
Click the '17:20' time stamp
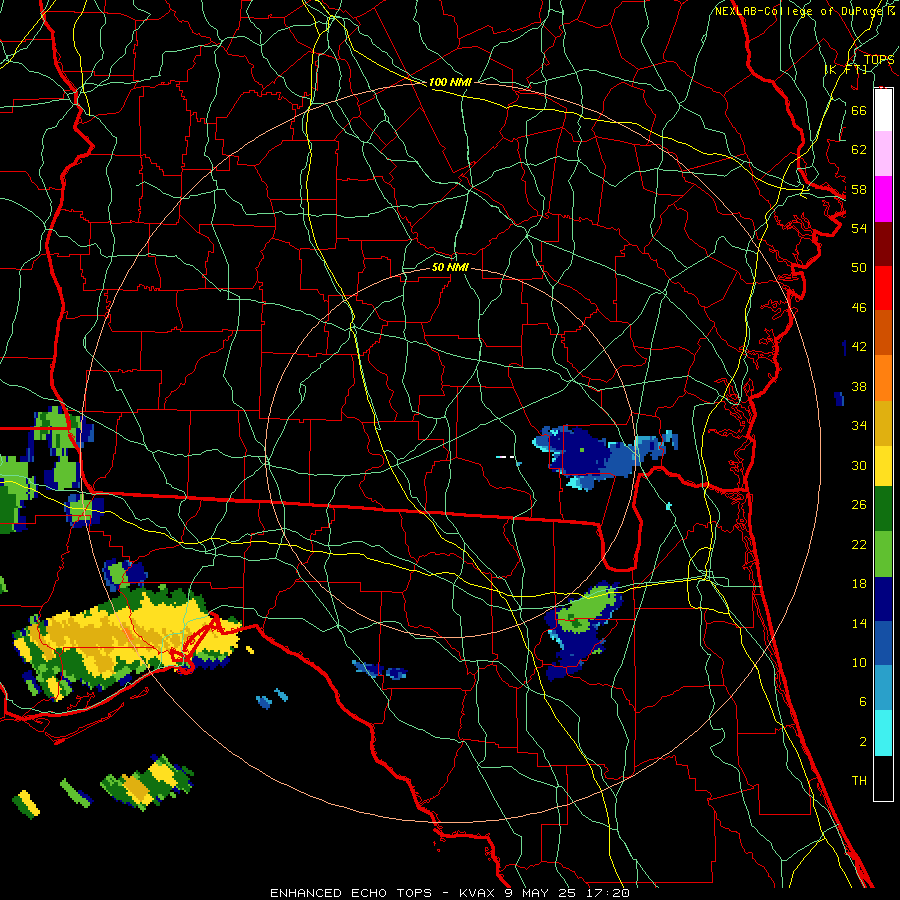point(607,893)
